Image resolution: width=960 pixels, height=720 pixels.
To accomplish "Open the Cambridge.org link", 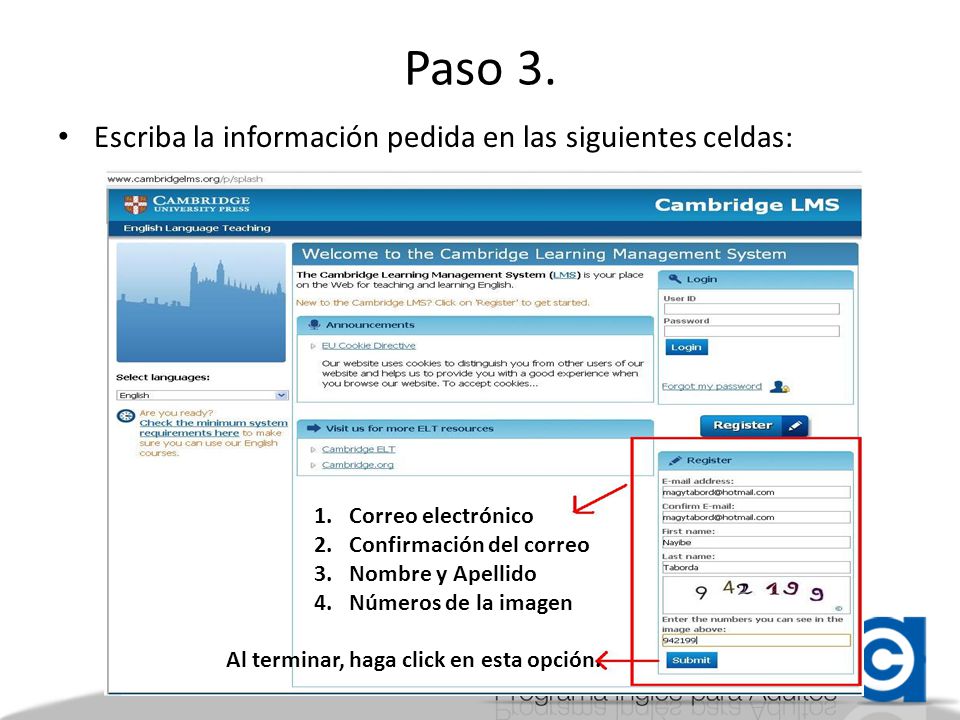I will pyautogui.click(x=358, y=465).
